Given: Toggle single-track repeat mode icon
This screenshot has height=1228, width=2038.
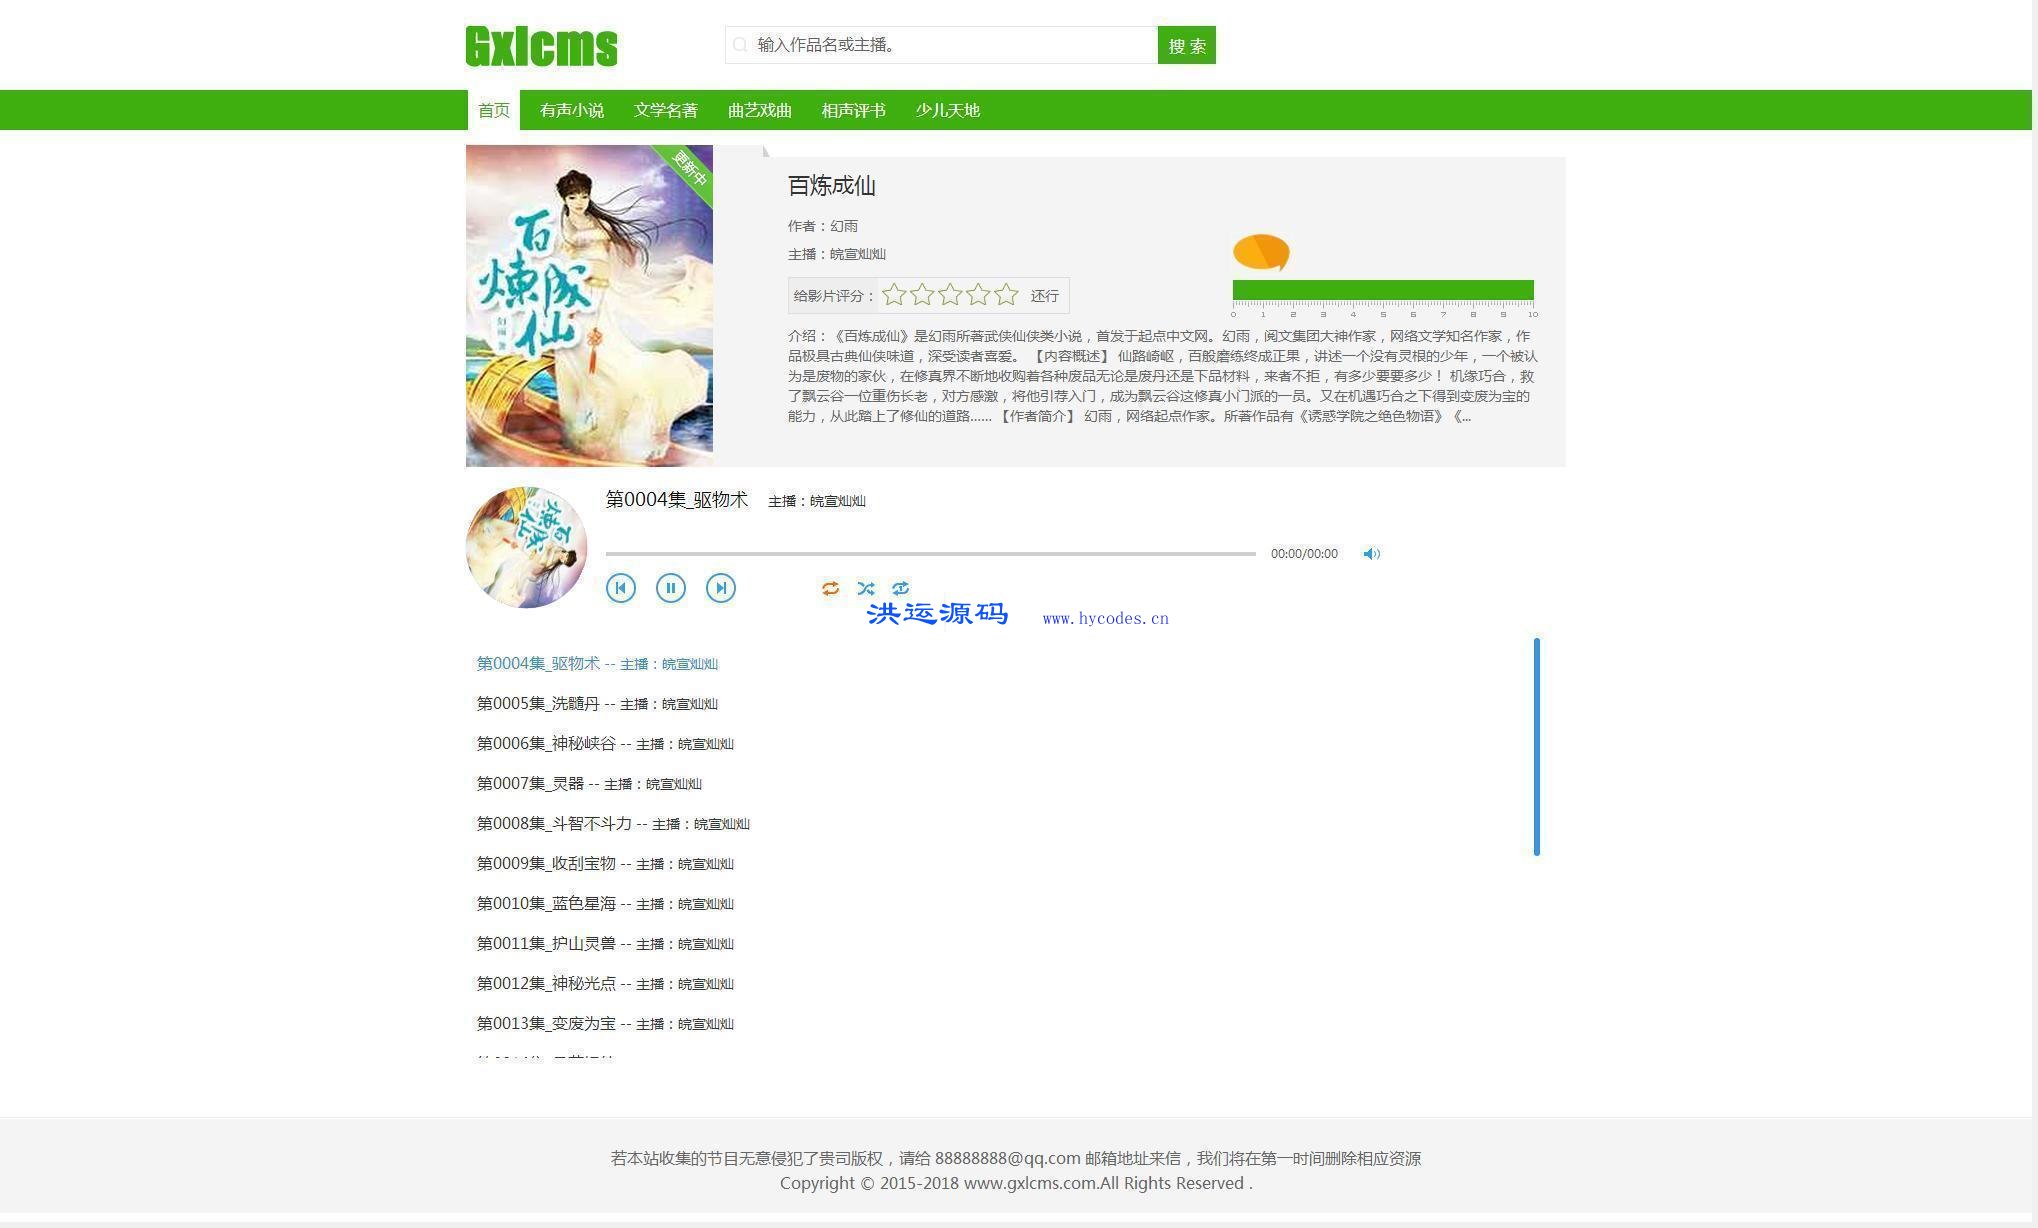Looking at the screenshot, I should click(x=901, y=588).
